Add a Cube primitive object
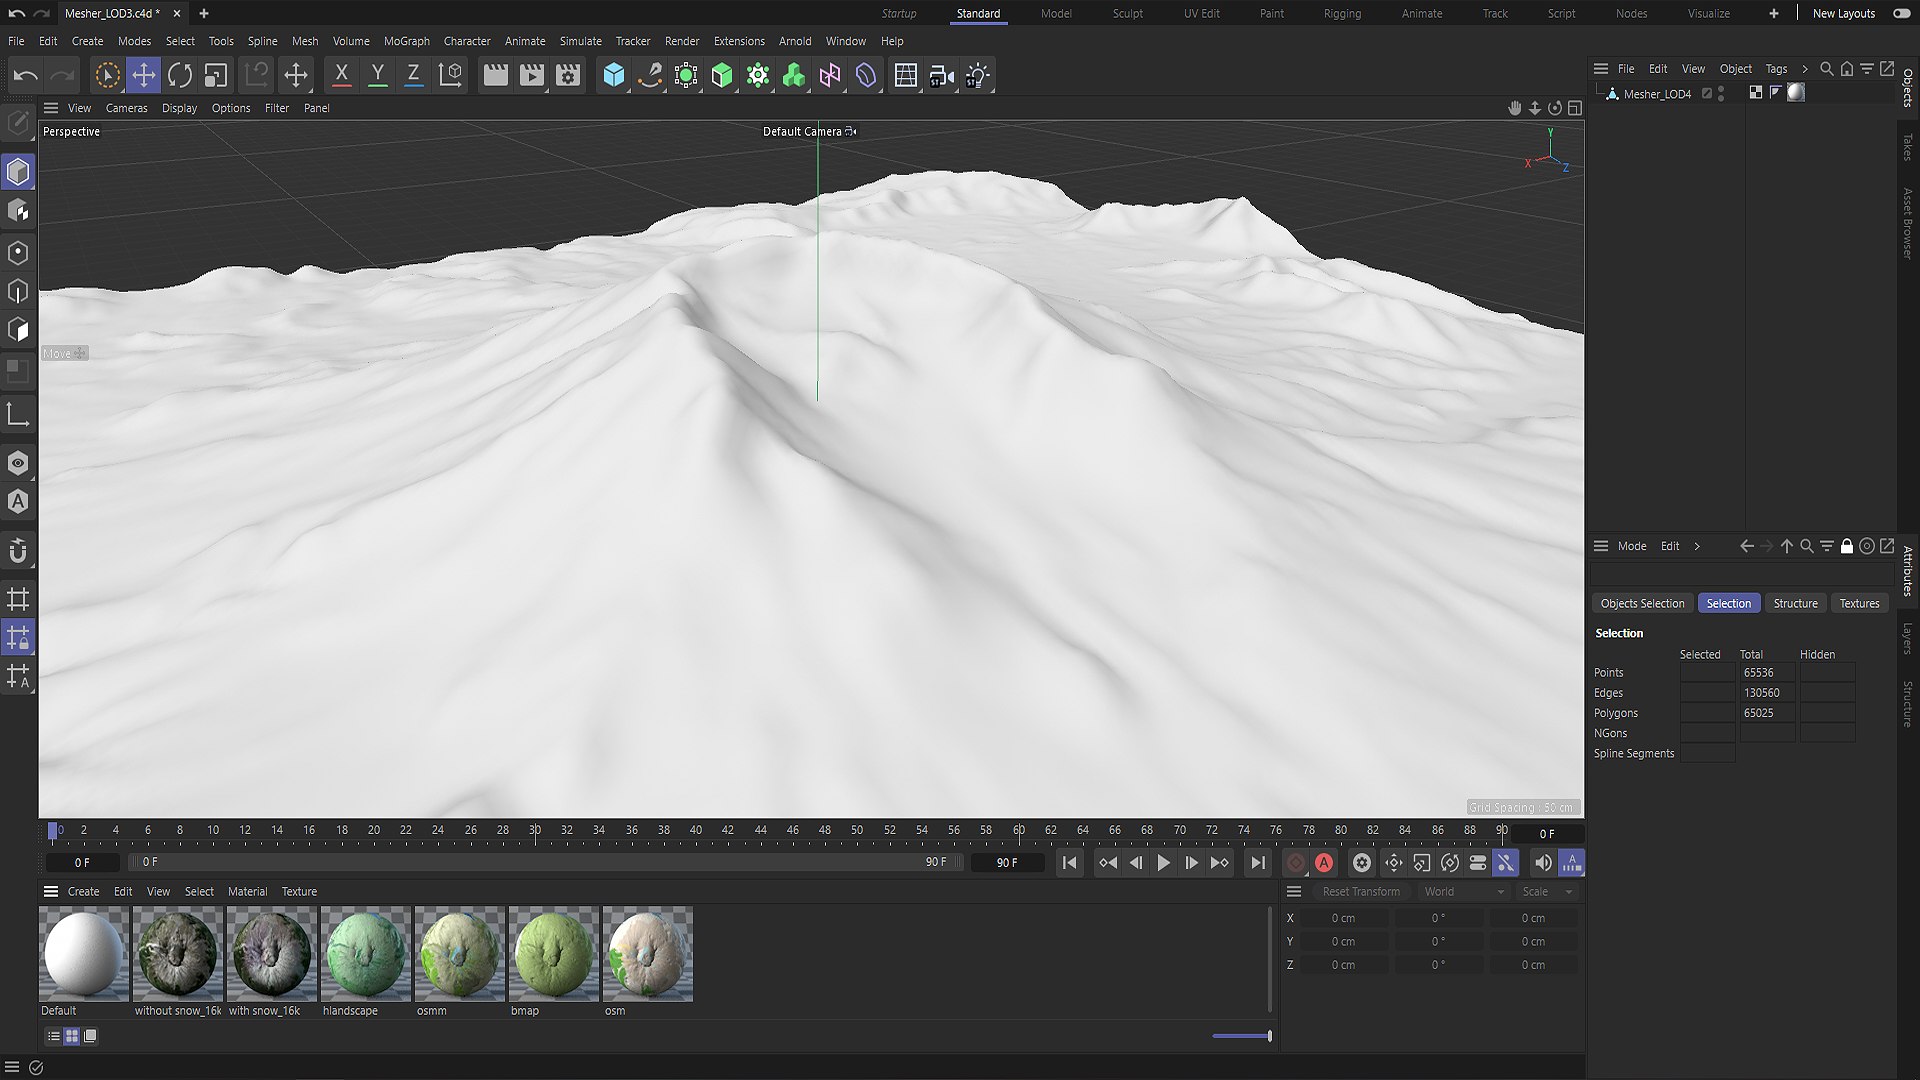 coord(614,75)
